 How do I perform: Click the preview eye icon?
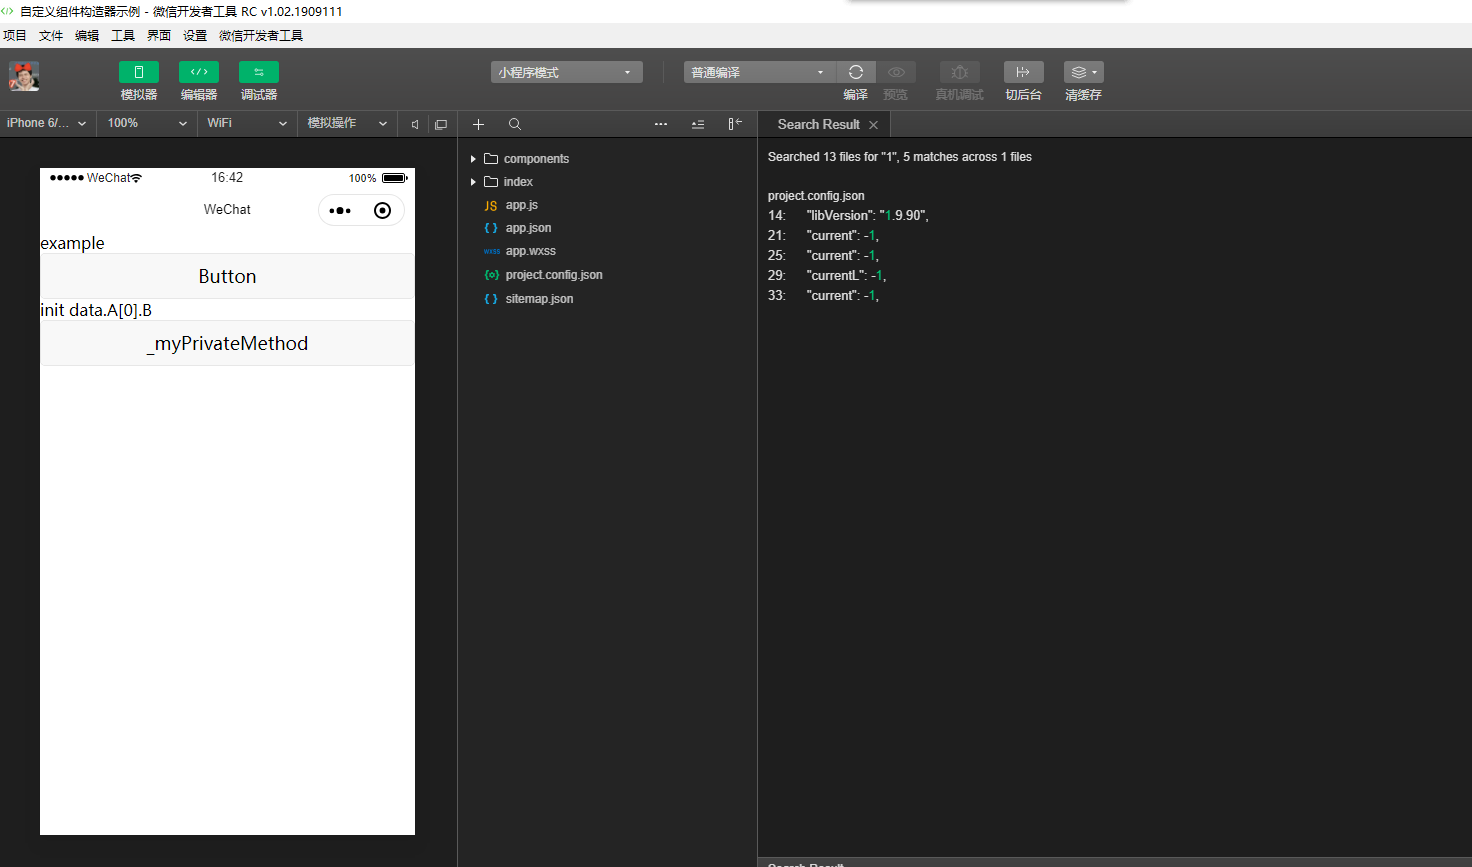(896, 72)
